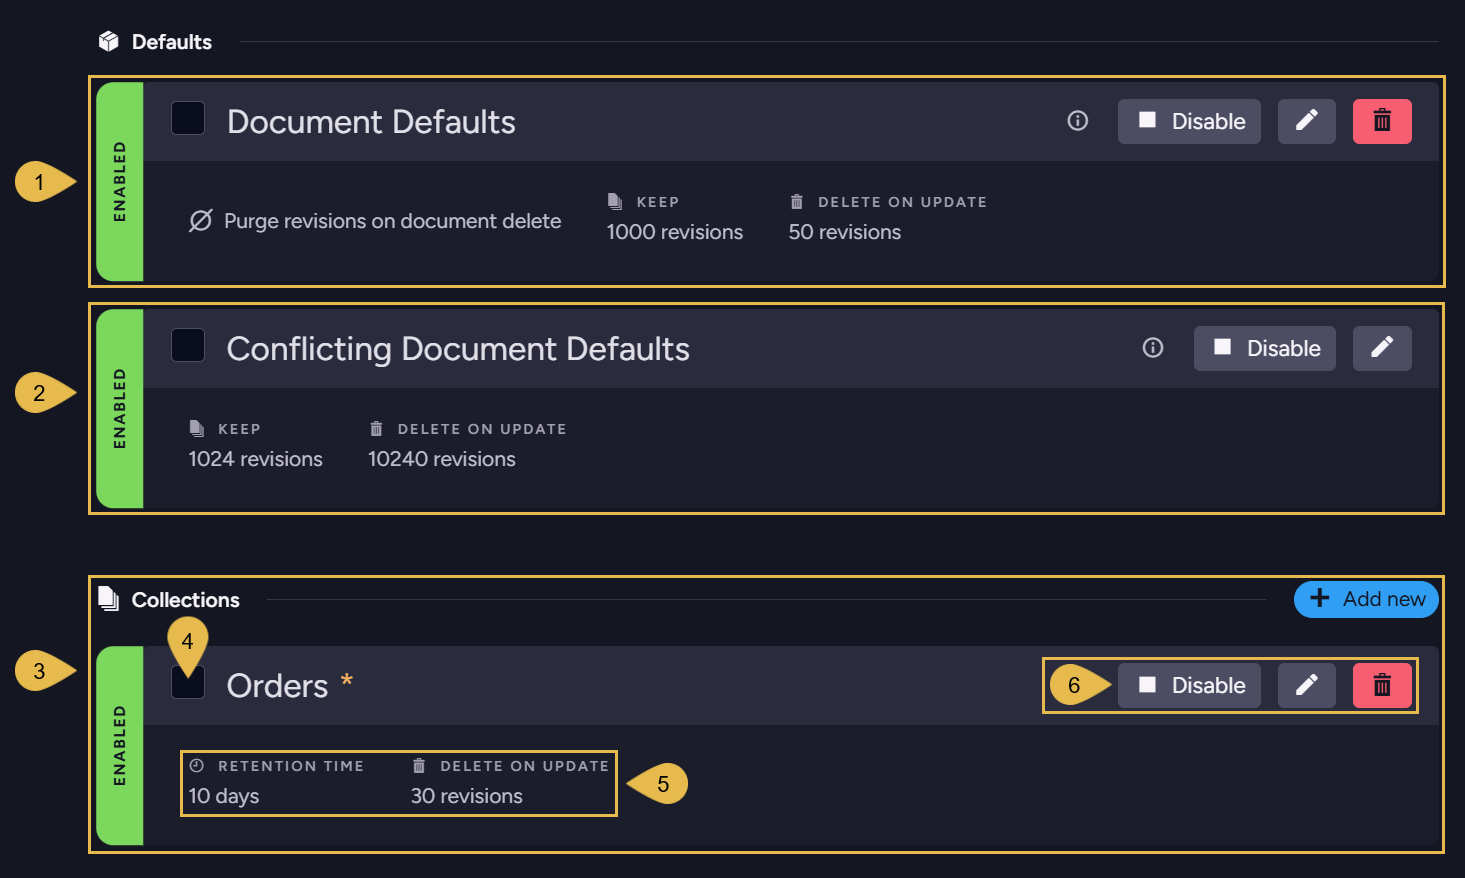Click the Delete on Update trash icon in Orders
Viewport: 1465px width, 878px height.
point(419,765)
